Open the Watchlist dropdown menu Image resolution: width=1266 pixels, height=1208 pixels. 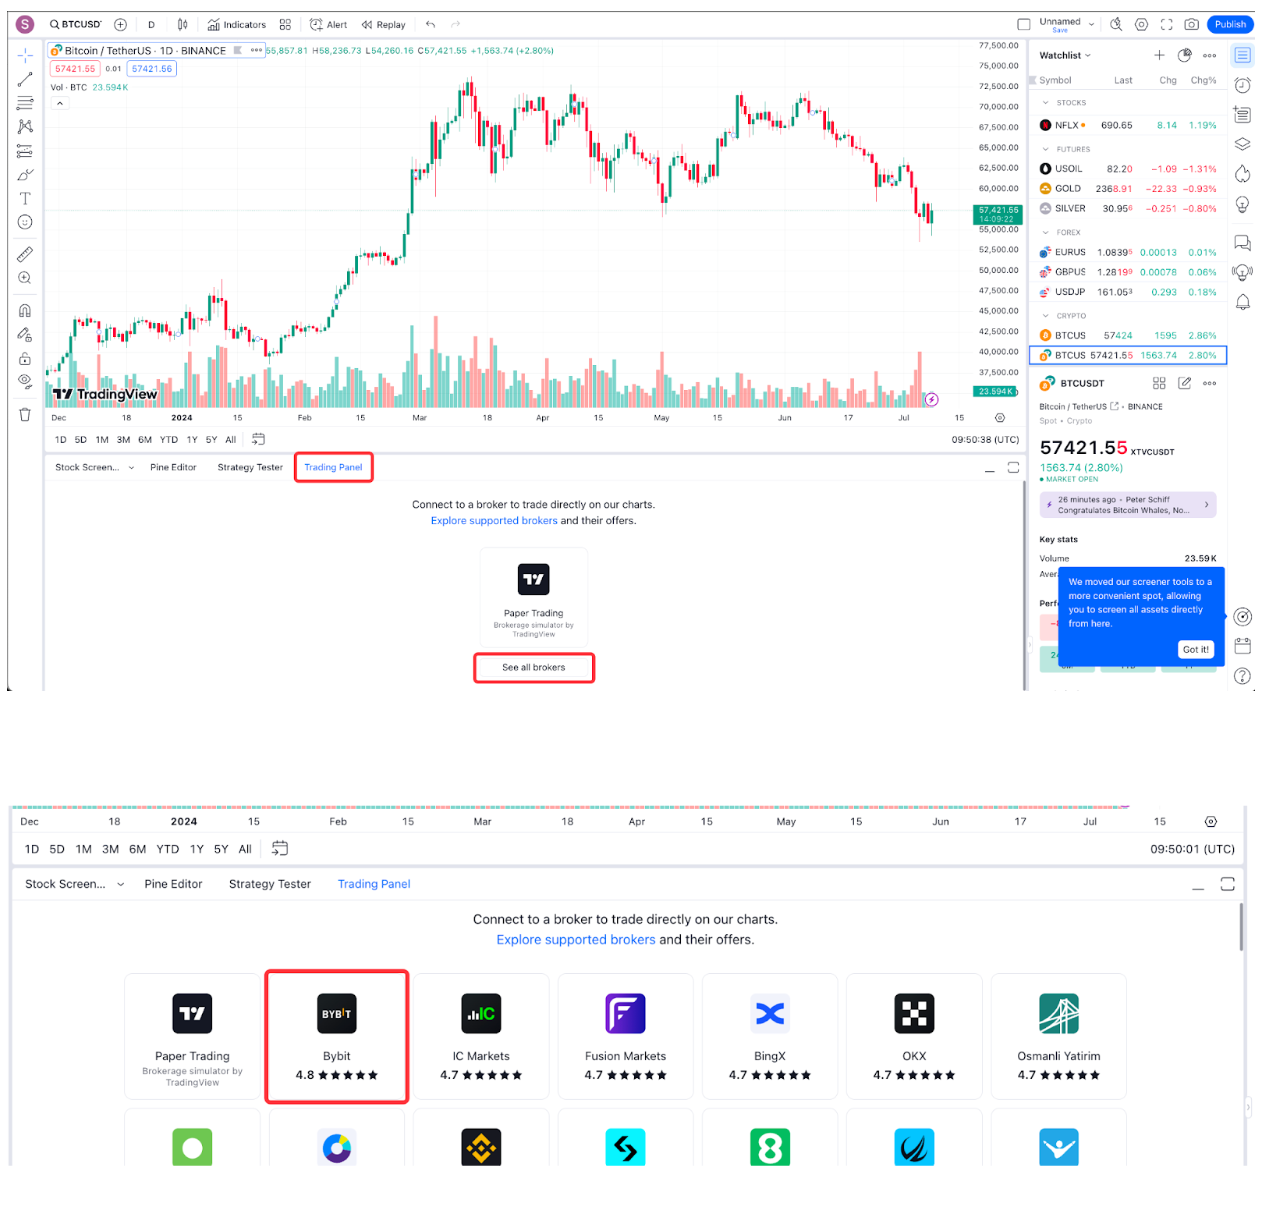1065,56
